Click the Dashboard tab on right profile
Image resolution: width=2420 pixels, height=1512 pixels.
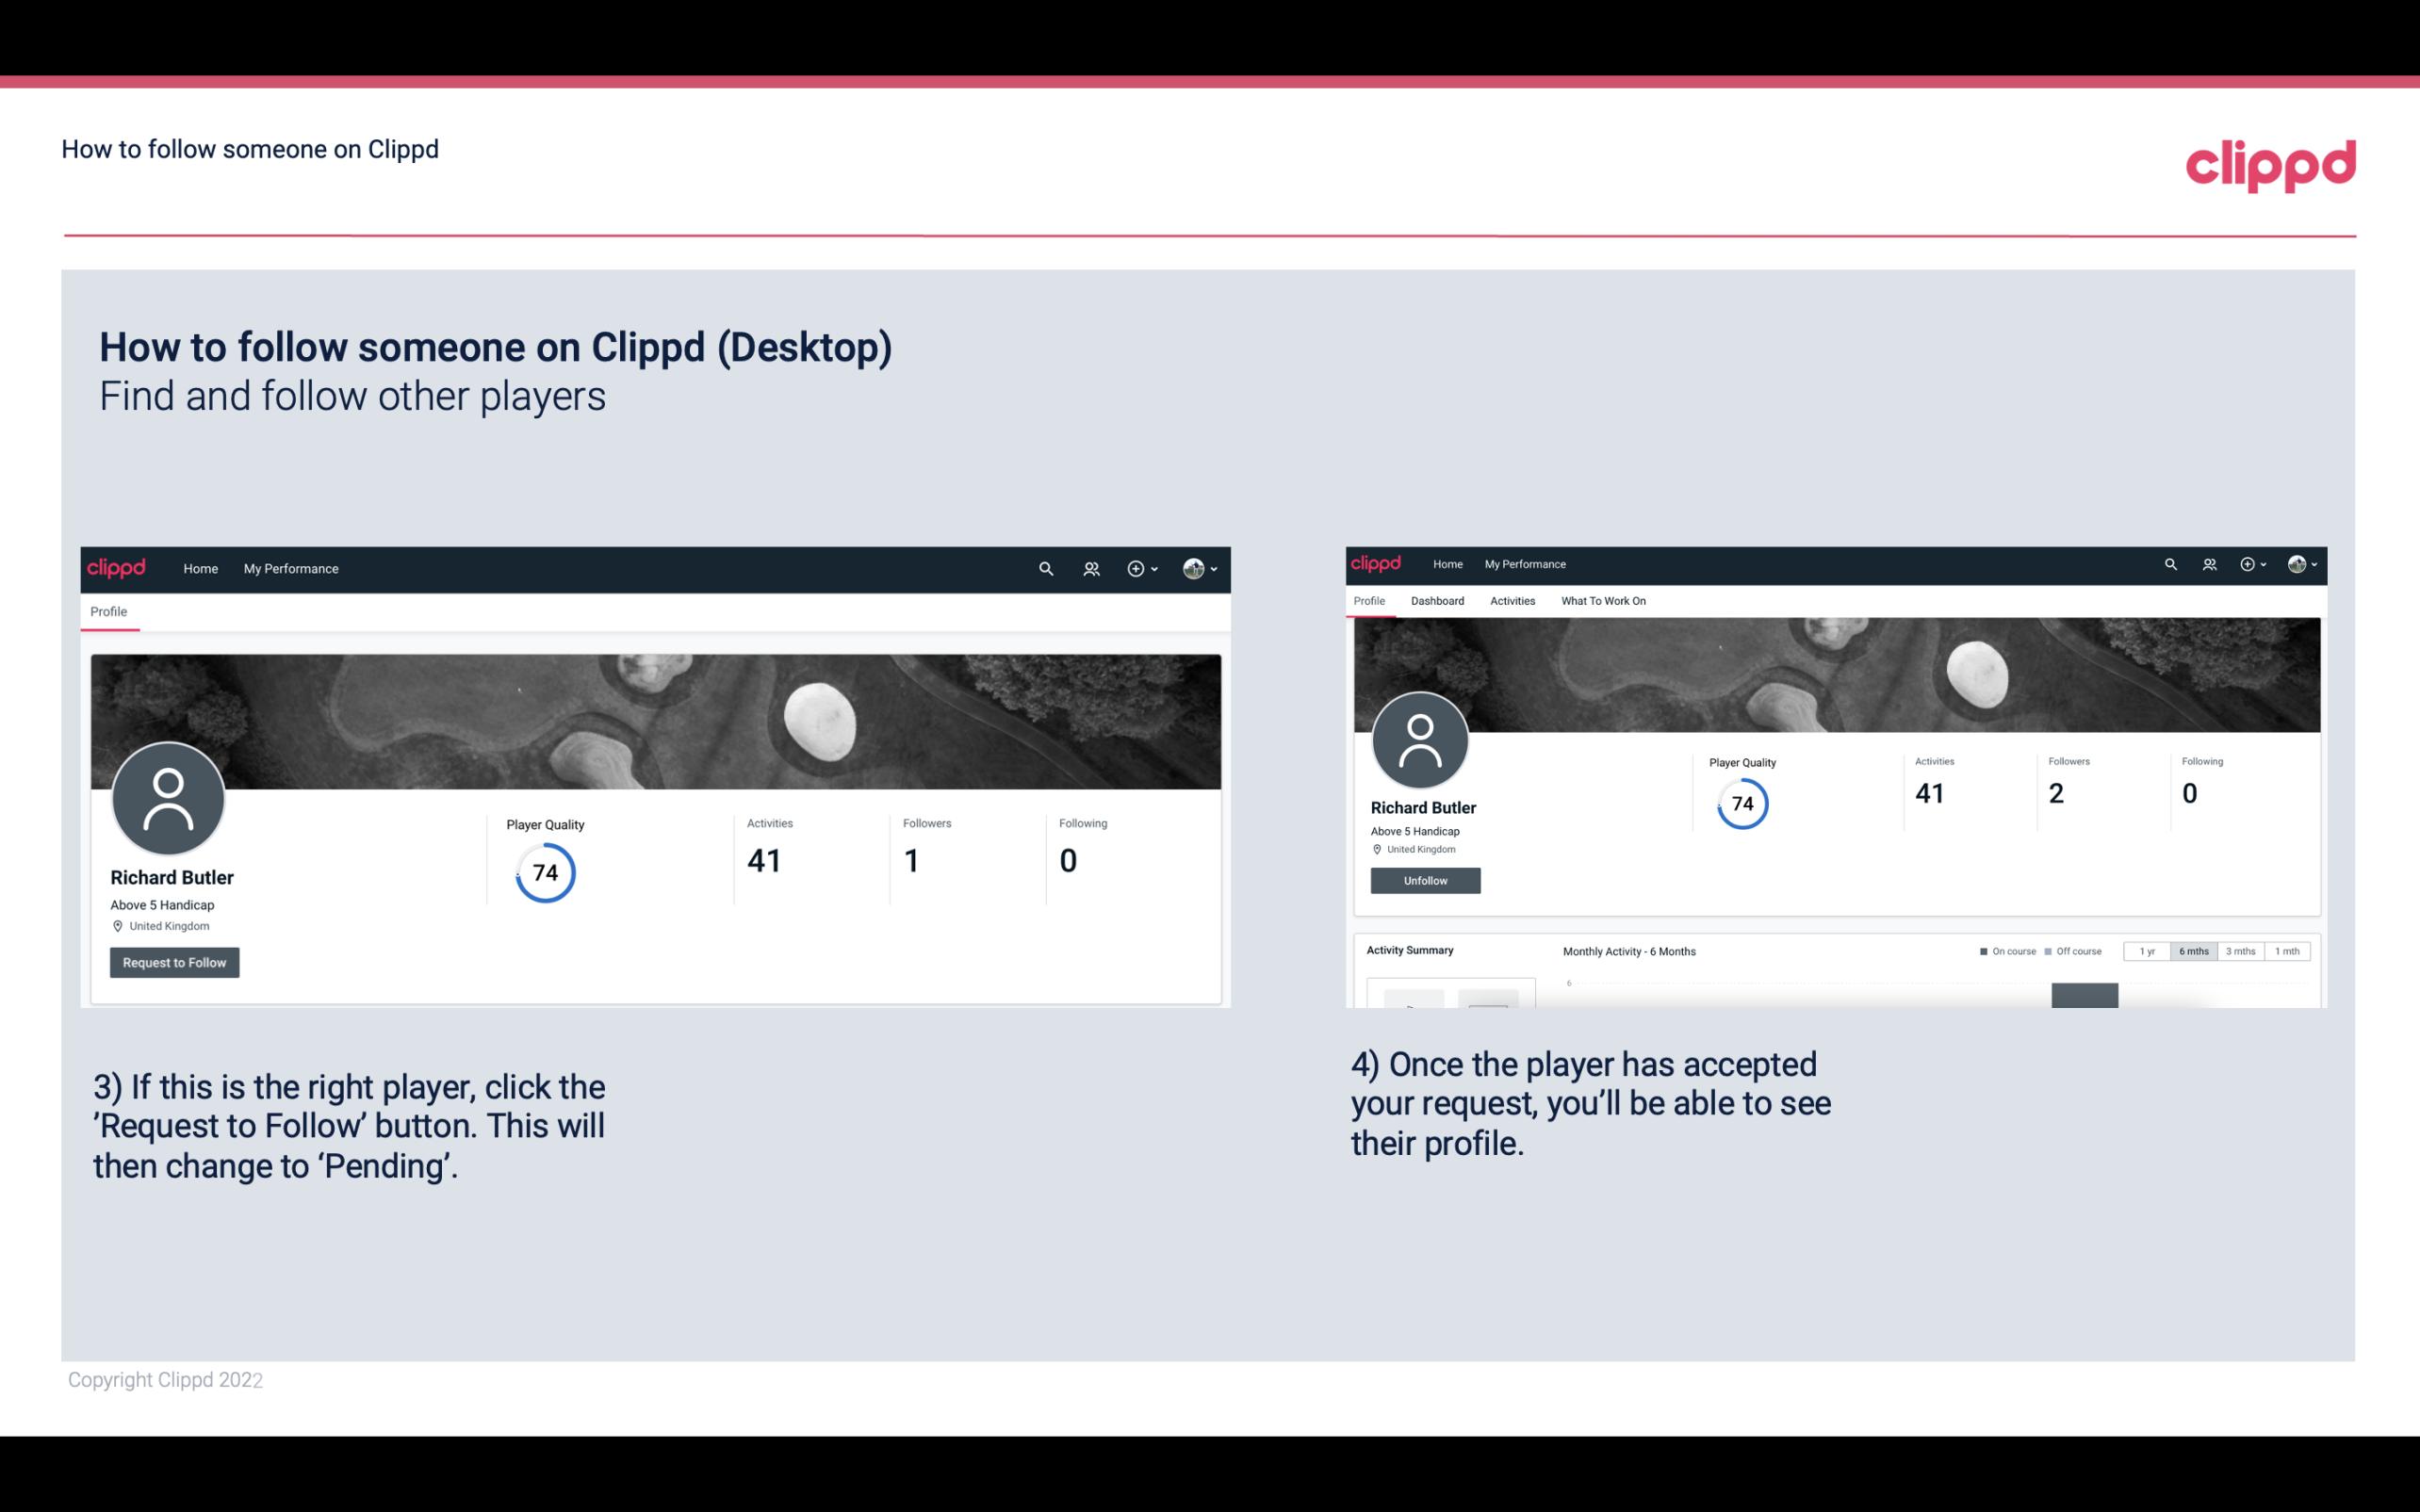(1435, 601)
